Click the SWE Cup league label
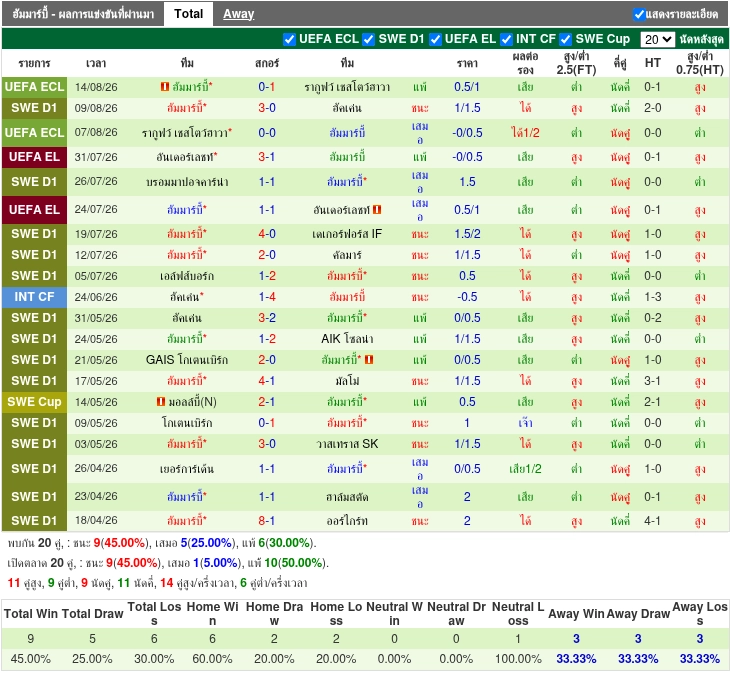Image resolution: width=730 pixels, height=677 pixels. 34,401
